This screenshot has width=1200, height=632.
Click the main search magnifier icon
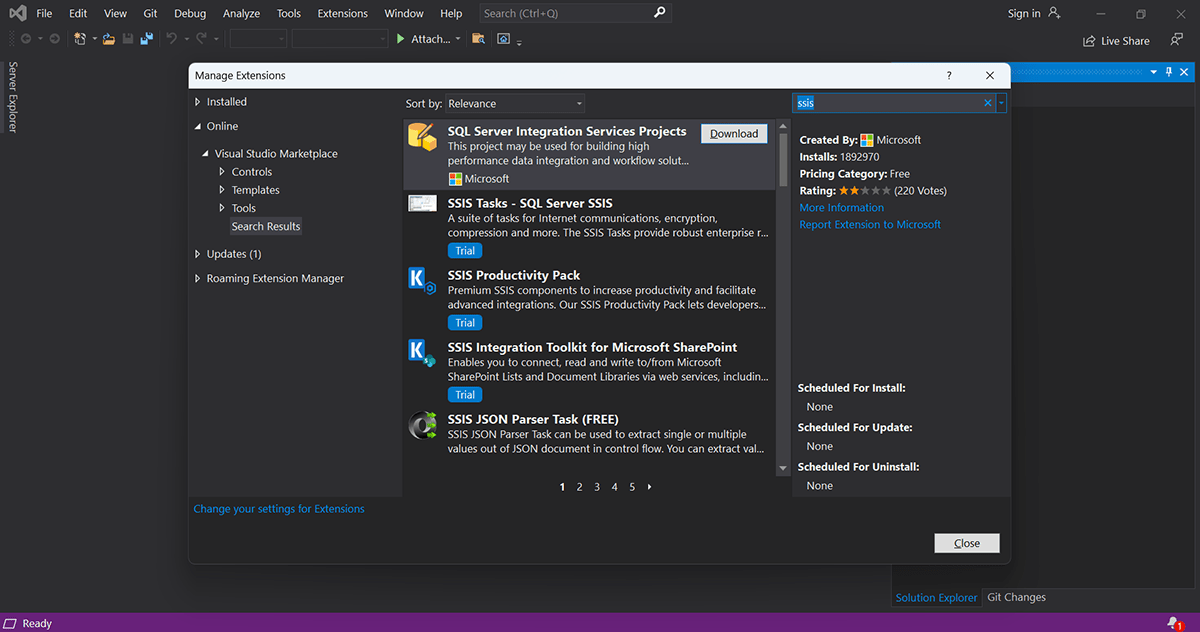click(659, 13)
